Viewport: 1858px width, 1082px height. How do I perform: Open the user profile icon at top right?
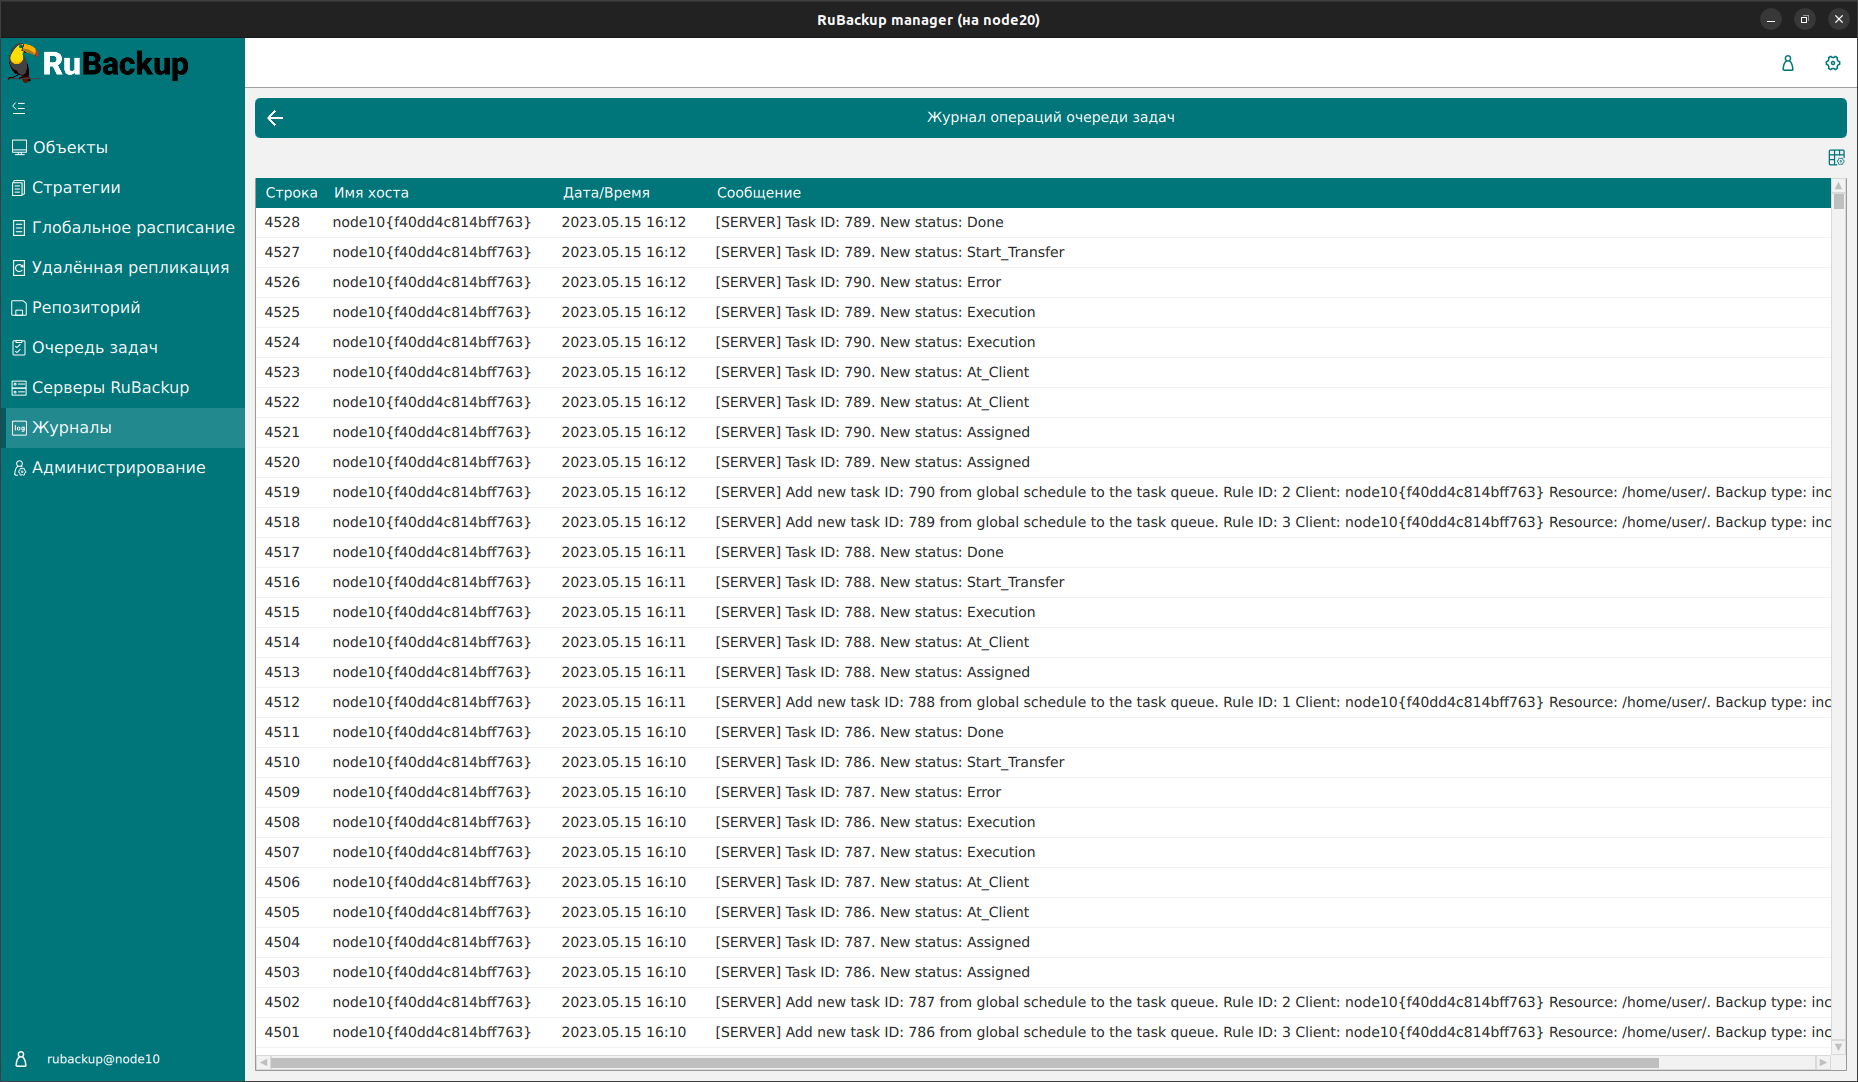1787,63
